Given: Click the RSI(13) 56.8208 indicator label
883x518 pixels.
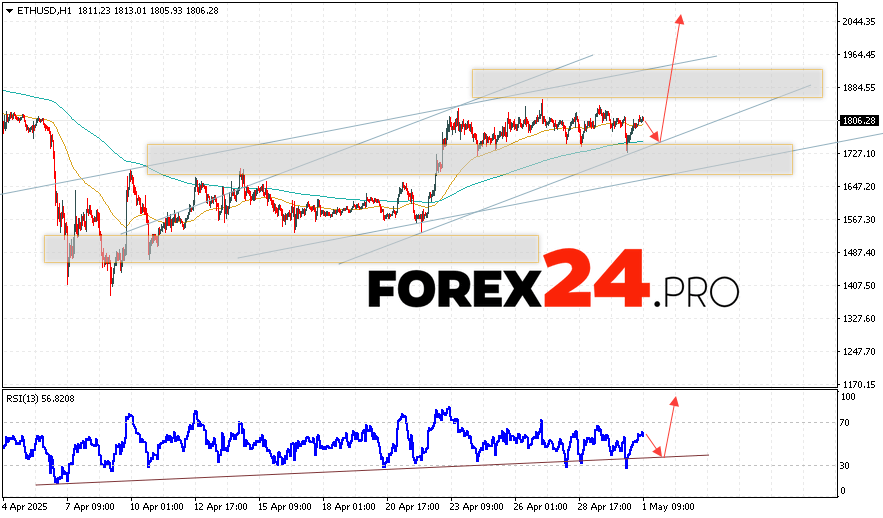Looking at the screenshot, I should click(x=41, y=398).
